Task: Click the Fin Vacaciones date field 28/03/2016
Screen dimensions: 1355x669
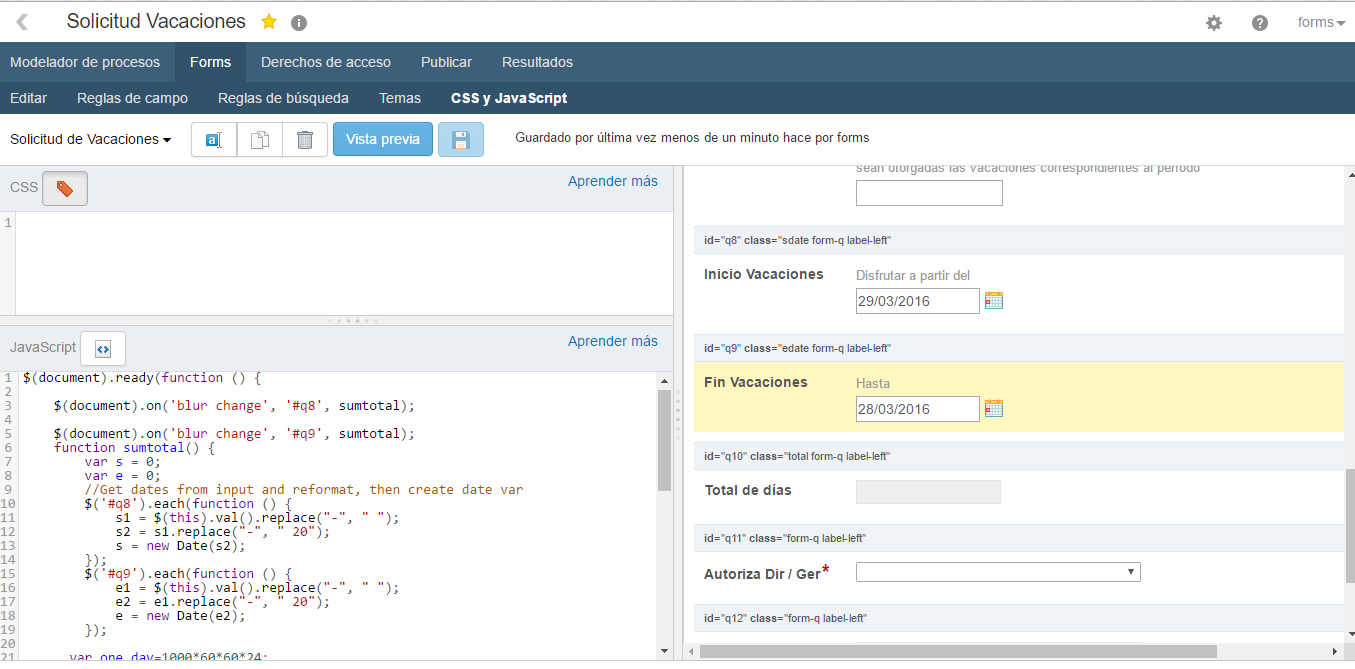Action: tap(918, 409)
